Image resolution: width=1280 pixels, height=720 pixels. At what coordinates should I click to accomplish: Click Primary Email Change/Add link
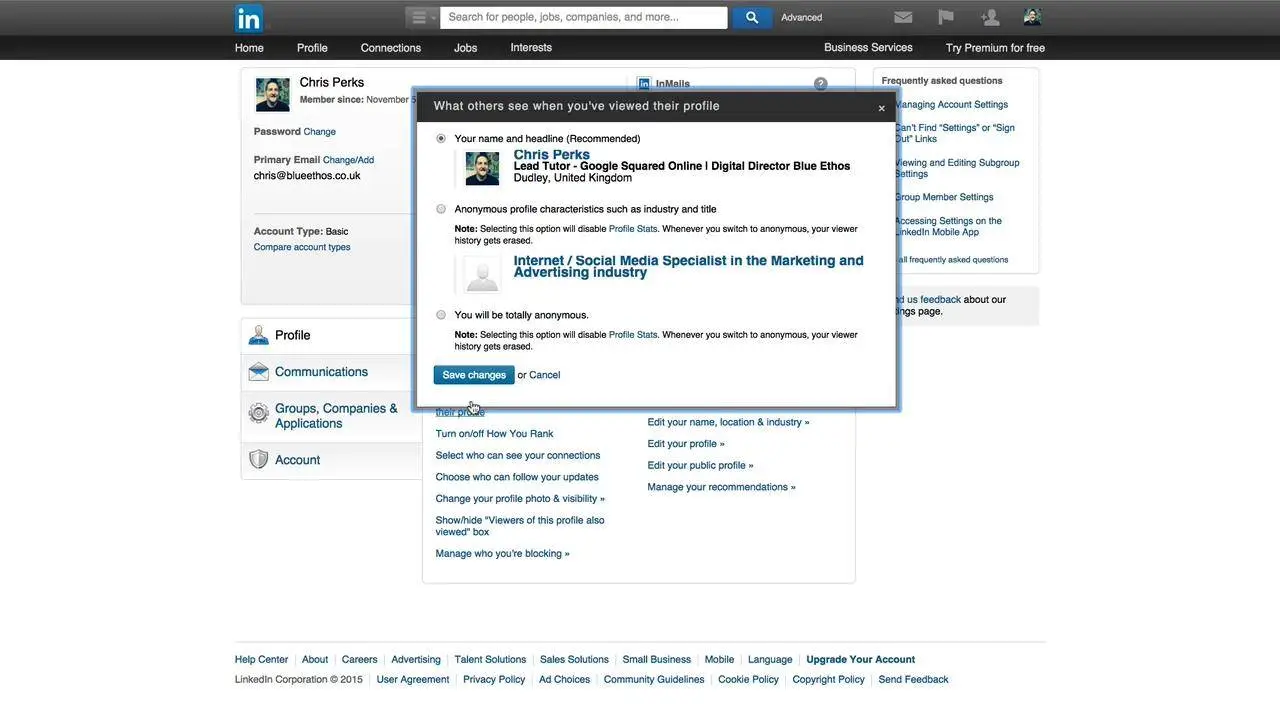[x=348, y=160]
